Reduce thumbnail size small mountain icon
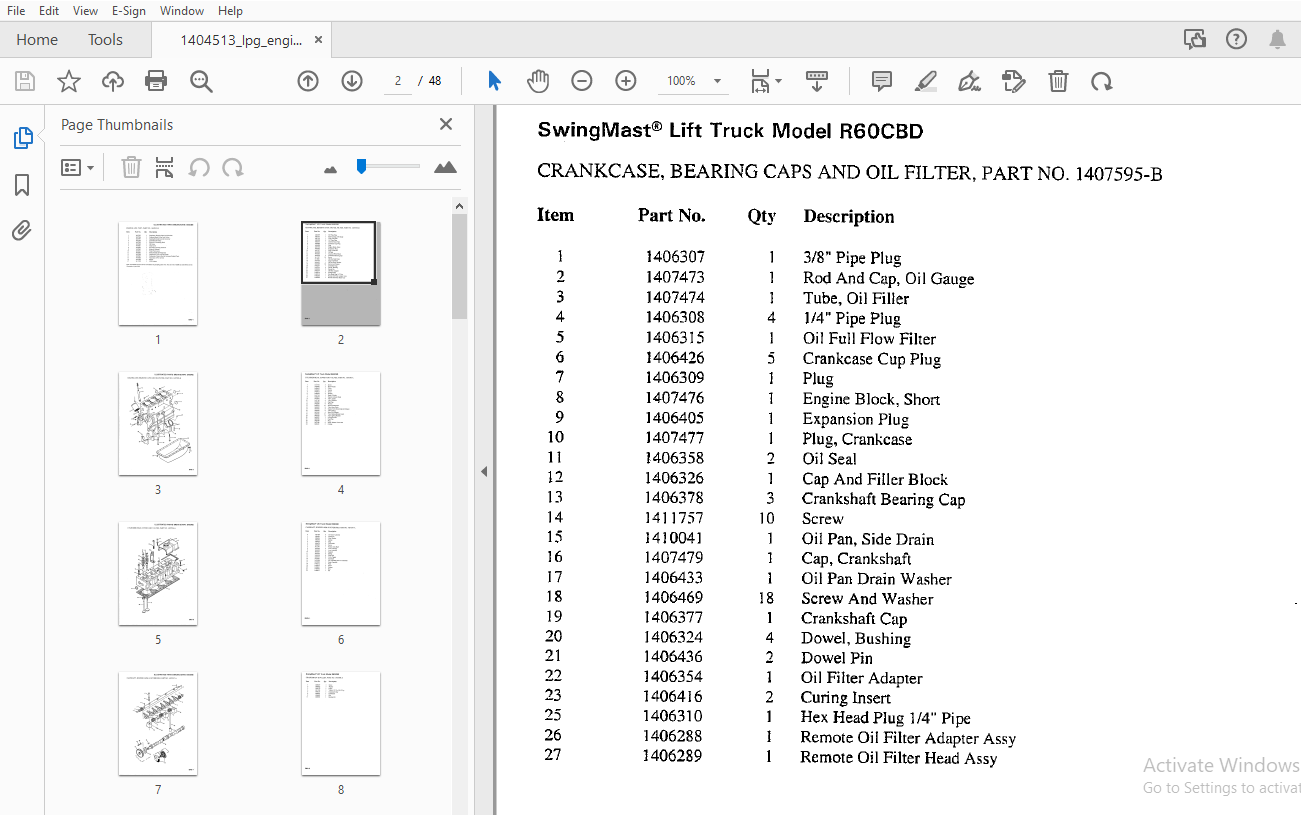This screenshot has width=1301, height=815. pos(331,169)
